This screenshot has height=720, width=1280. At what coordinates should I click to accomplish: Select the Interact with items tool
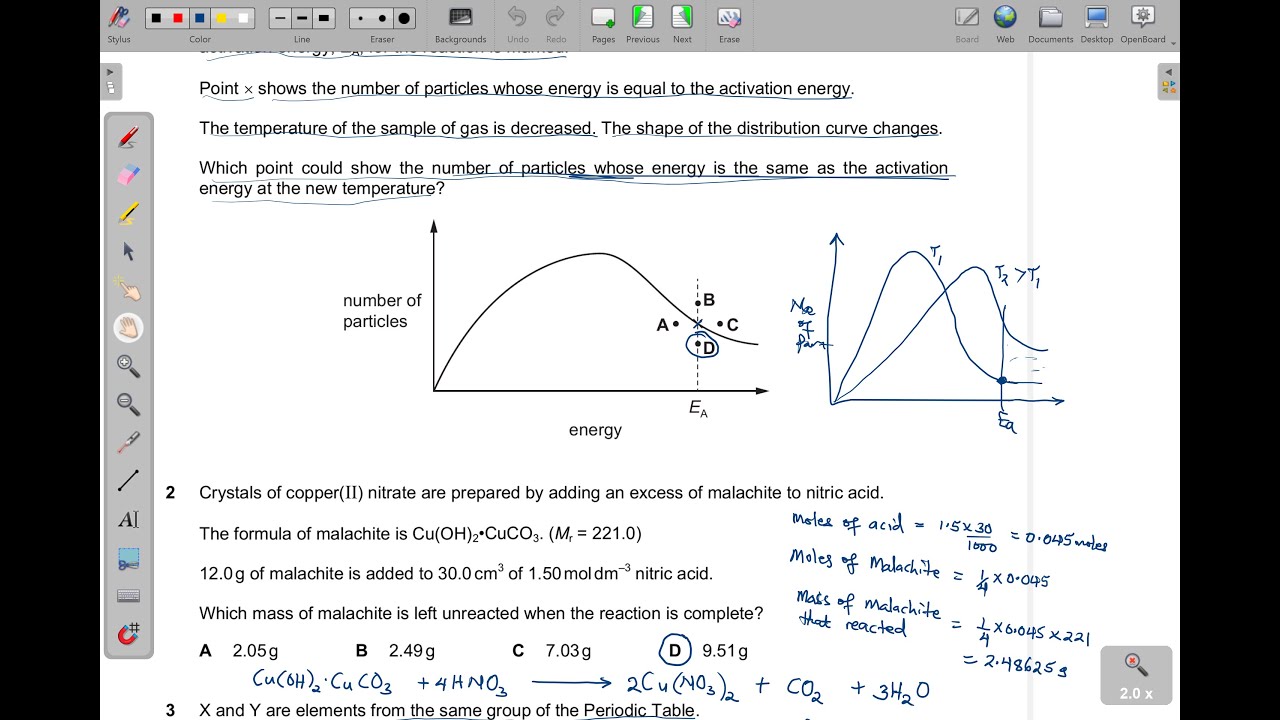pos(128,289)
